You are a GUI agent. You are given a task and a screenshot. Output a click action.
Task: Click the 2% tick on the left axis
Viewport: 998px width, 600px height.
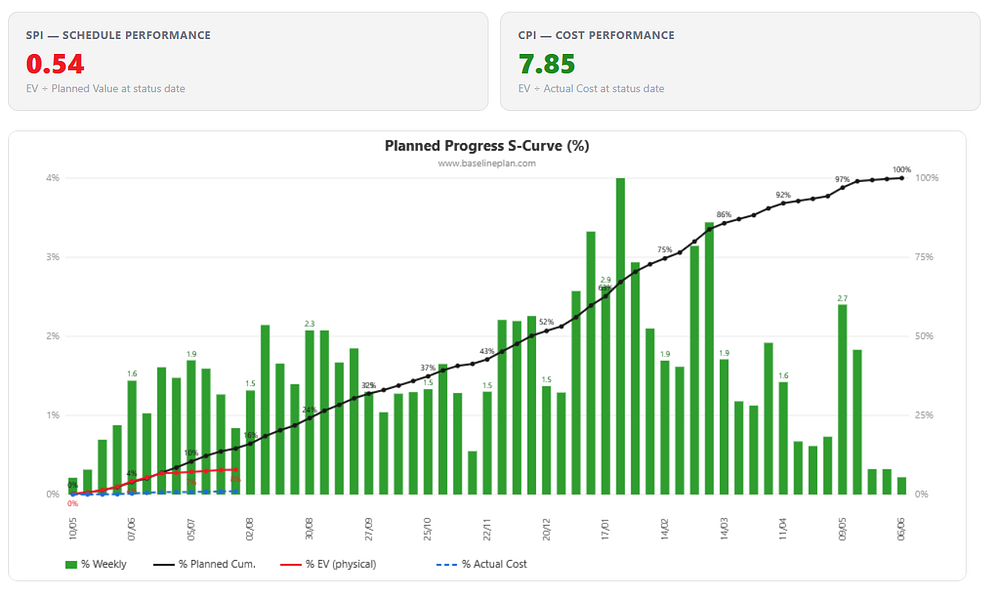[x=53, y=336]
